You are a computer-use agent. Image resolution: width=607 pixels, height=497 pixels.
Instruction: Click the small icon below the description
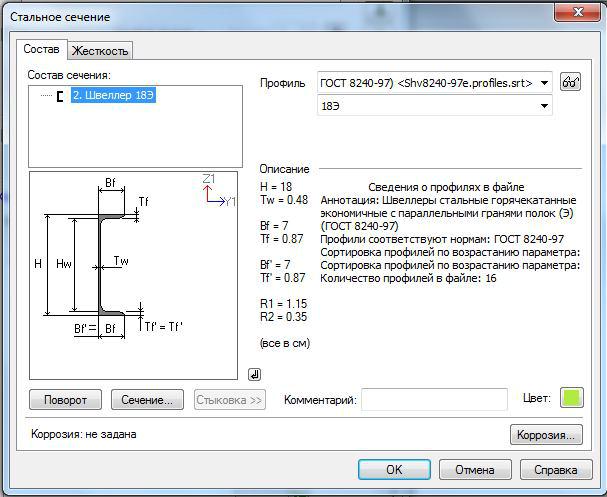pos(255,374)
